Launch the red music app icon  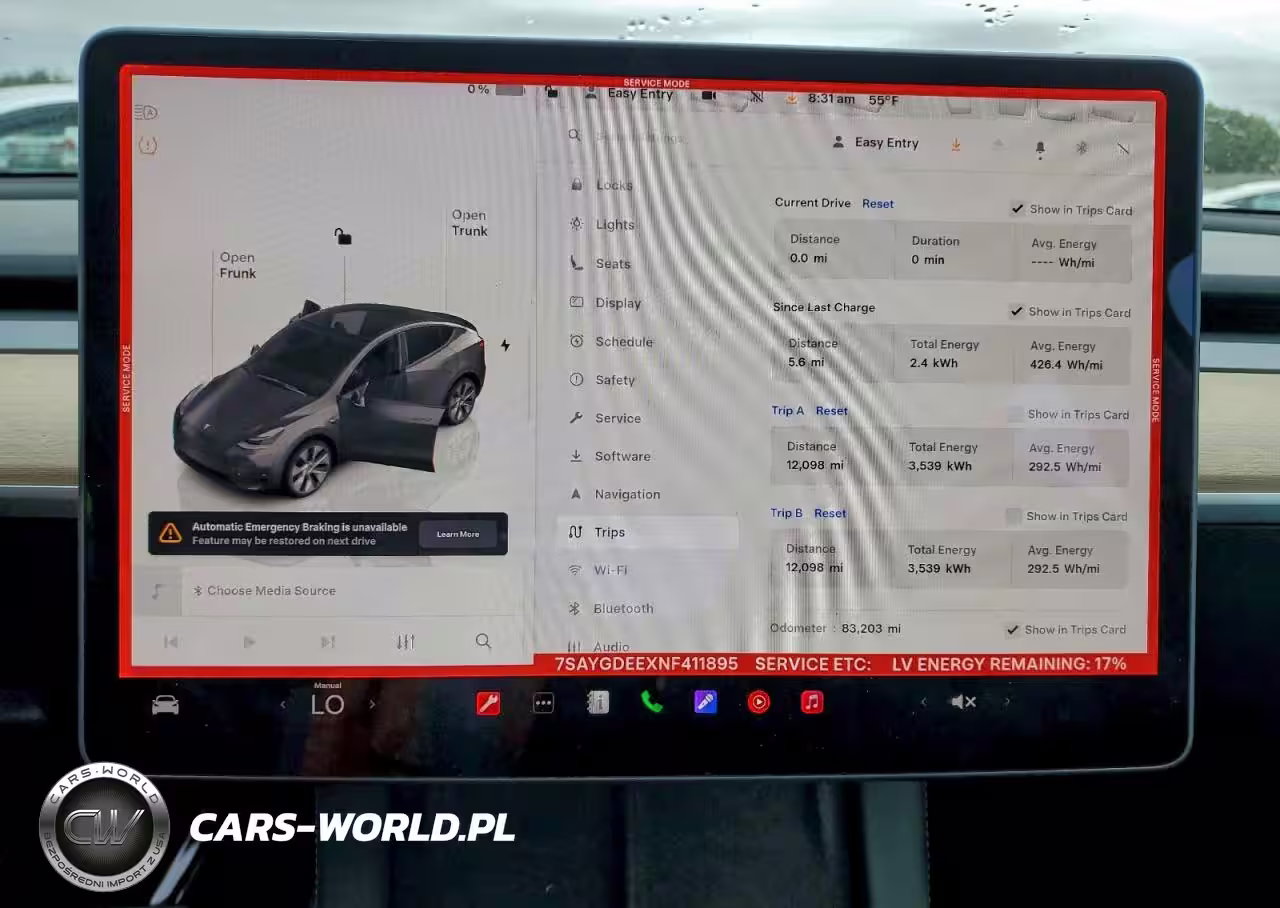click(812, 702)
